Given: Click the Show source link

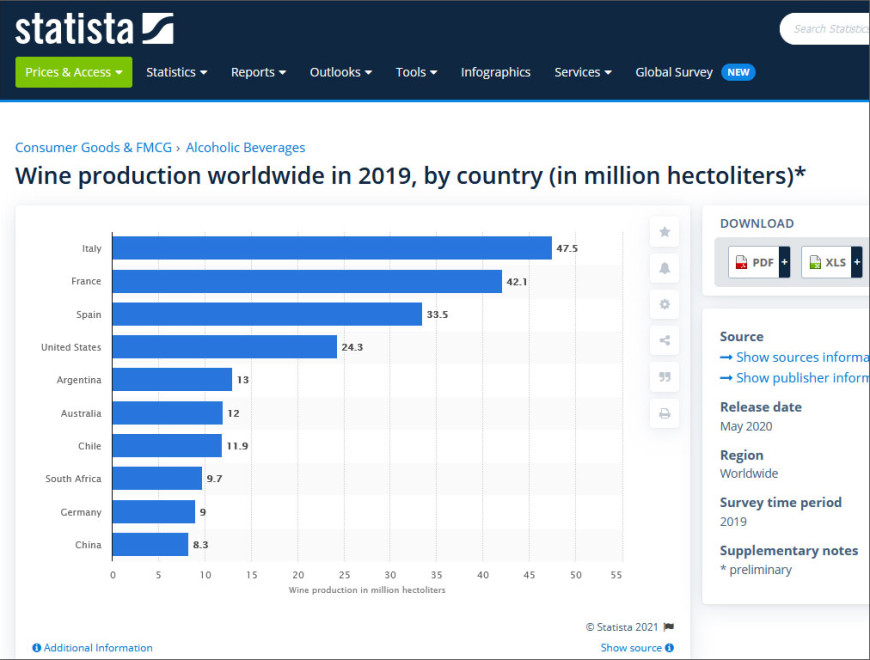Looking at the screenshot, I should 631,648.
